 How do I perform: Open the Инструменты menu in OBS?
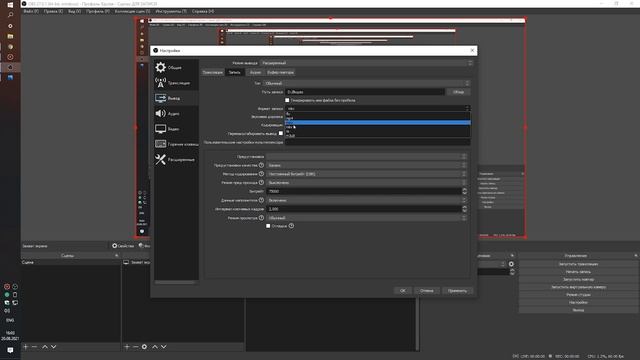171,11
